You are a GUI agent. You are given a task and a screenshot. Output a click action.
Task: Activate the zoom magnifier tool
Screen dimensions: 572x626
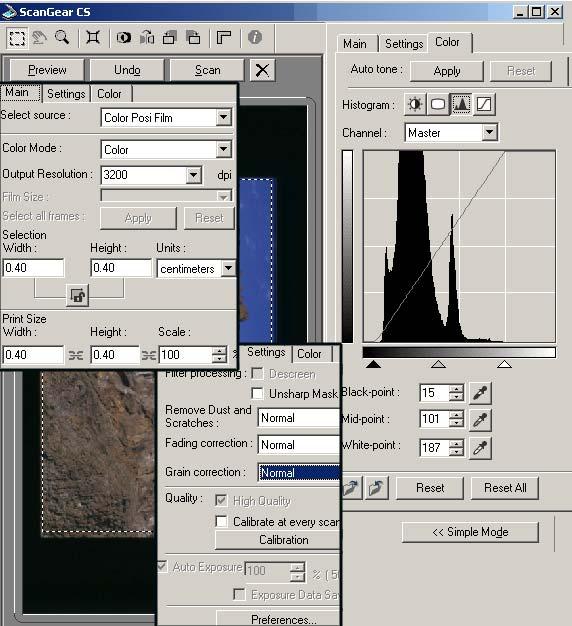pos(62,38)
